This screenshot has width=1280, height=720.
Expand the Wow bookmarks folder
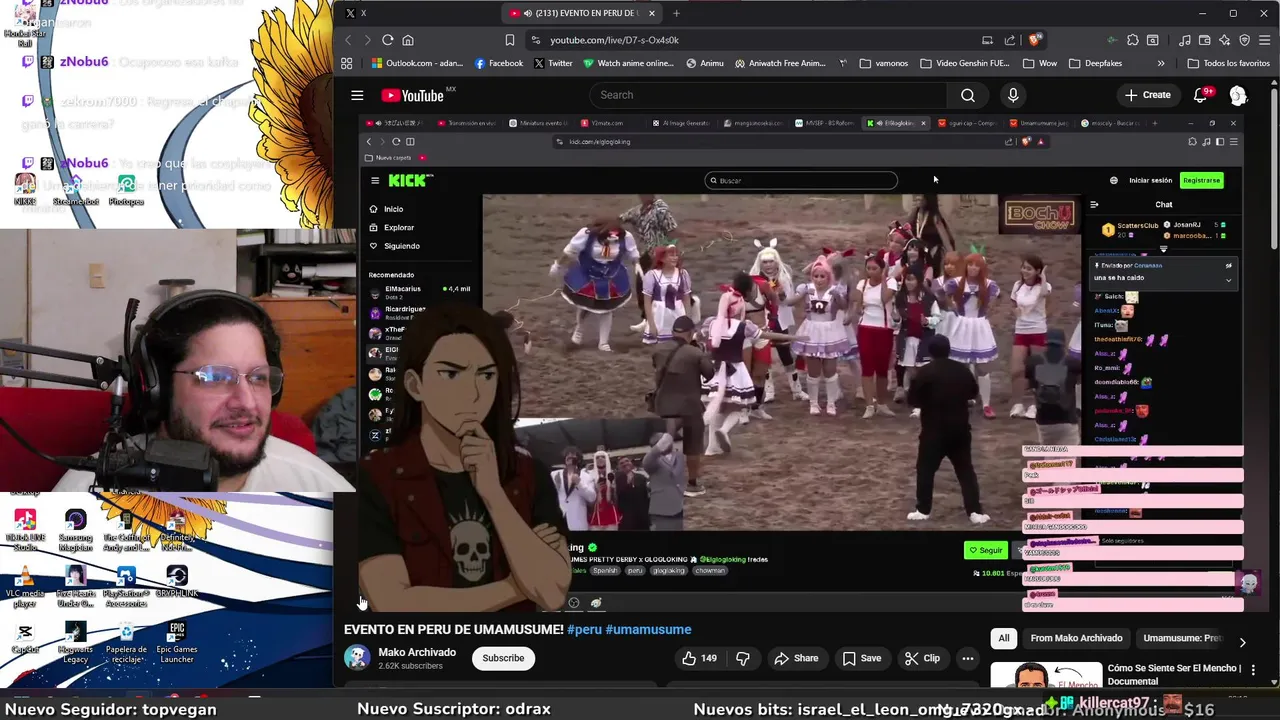[1040, 63]
